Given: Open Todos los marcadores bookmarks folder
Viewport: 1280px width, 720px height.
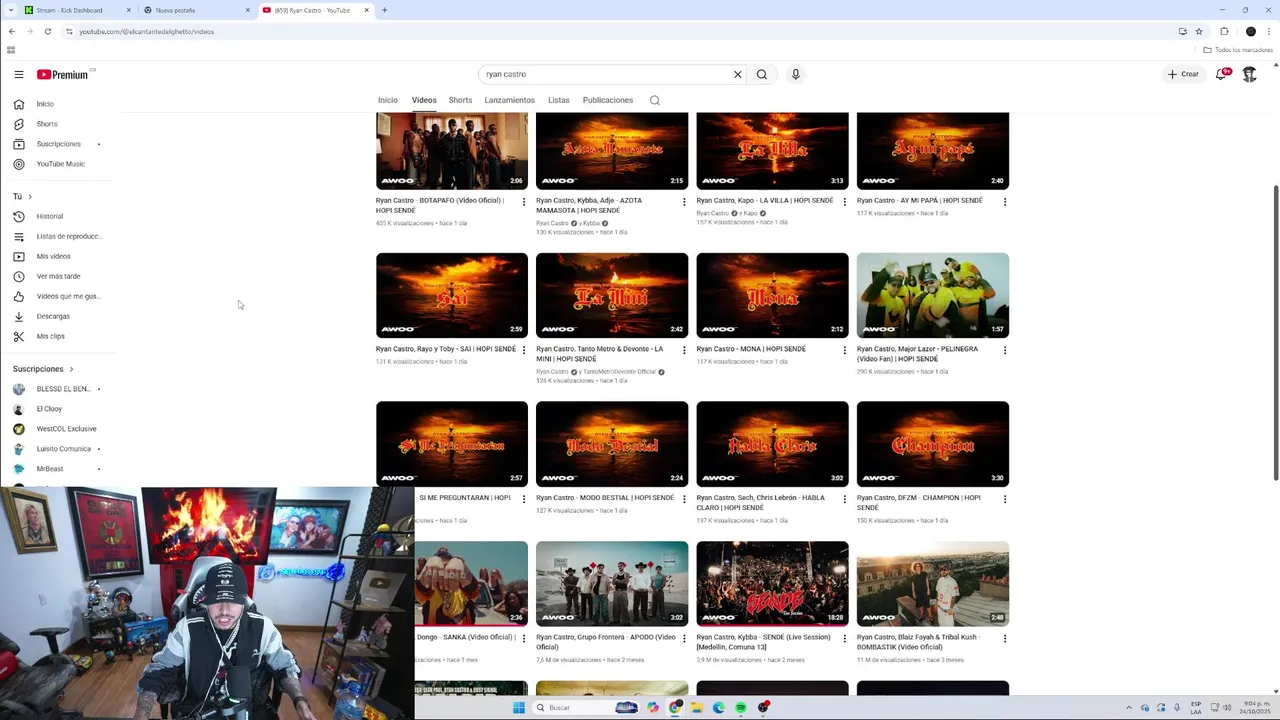Looking at the screenshot, I should 1238,50.
